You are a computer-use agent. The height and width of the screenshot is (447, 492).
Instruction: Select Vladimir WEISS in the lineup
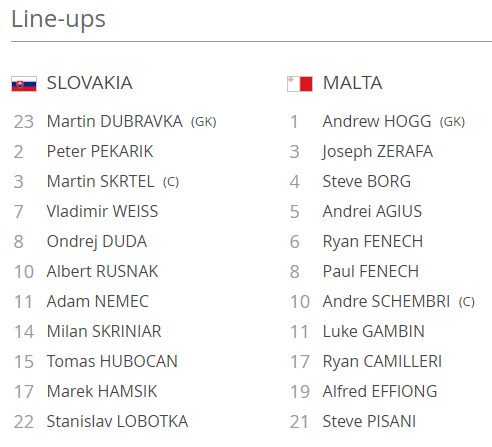point(102,211)
